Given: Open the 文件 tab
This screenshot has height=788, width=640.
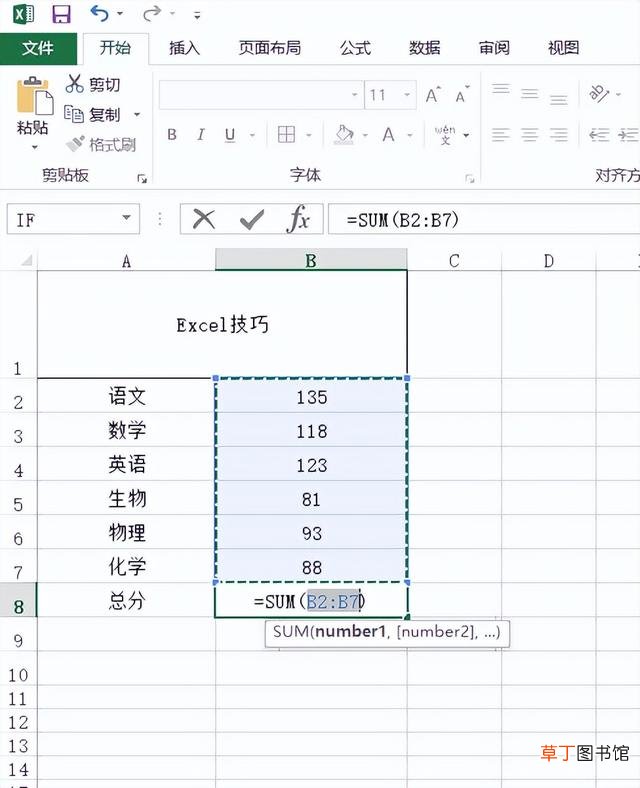Looking at the screenshot, I should coord(38,48).
